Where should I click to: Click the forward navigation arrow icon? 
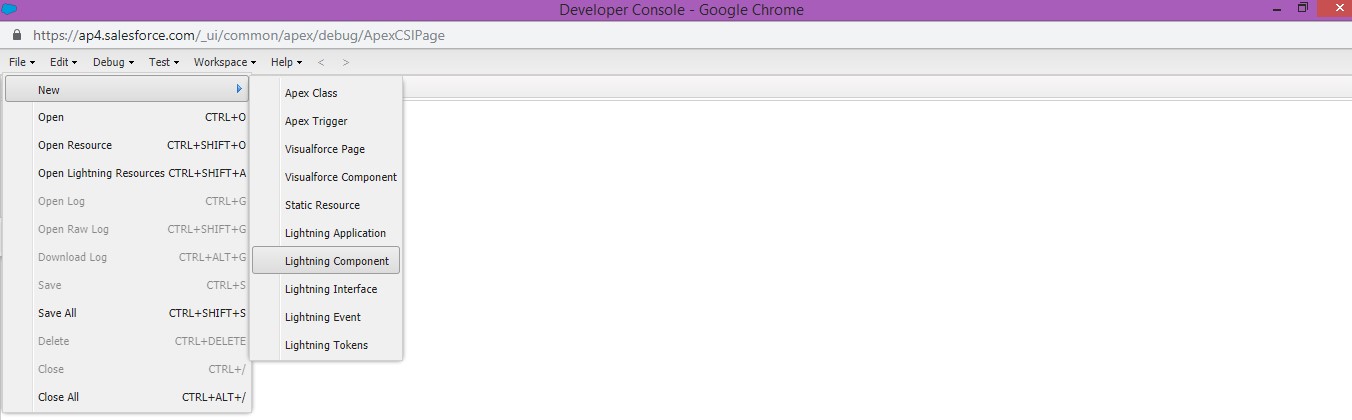tap(346, 62)
